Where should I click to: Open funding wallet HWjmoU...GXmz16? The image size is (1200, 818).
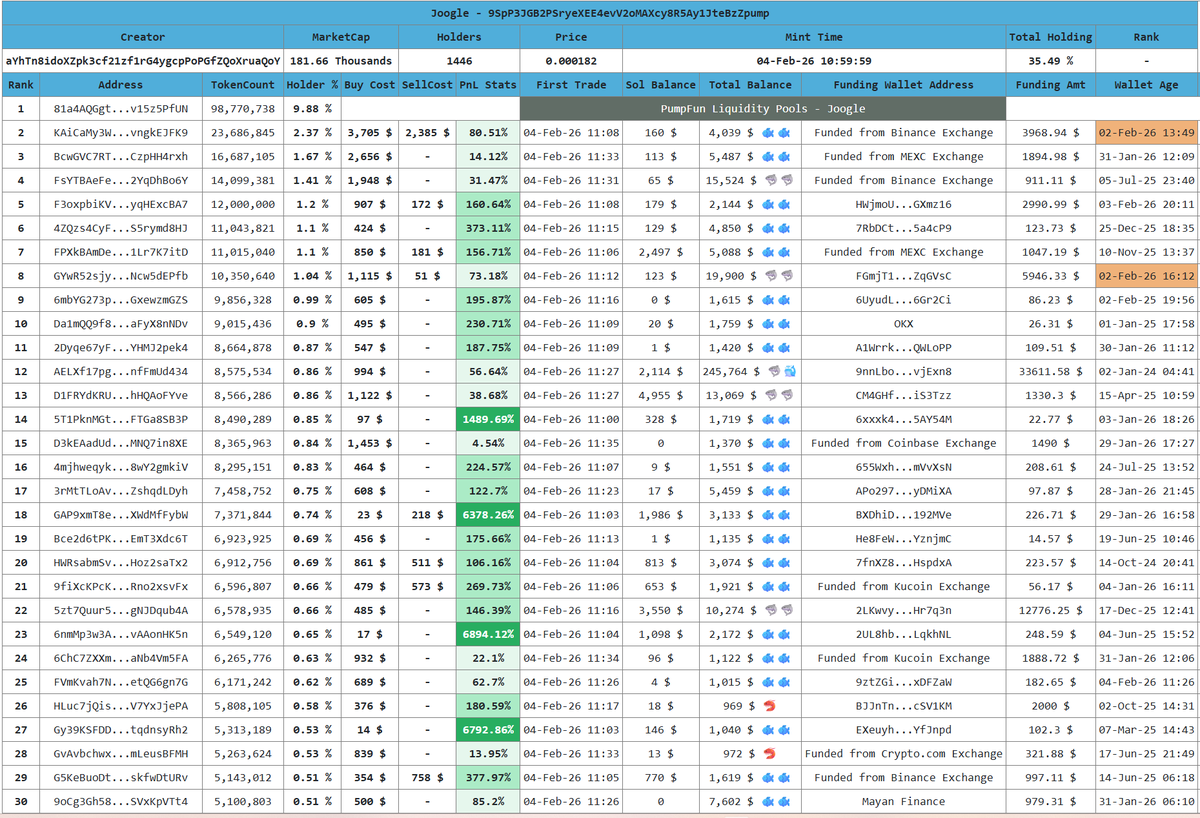tap(903, 205)
